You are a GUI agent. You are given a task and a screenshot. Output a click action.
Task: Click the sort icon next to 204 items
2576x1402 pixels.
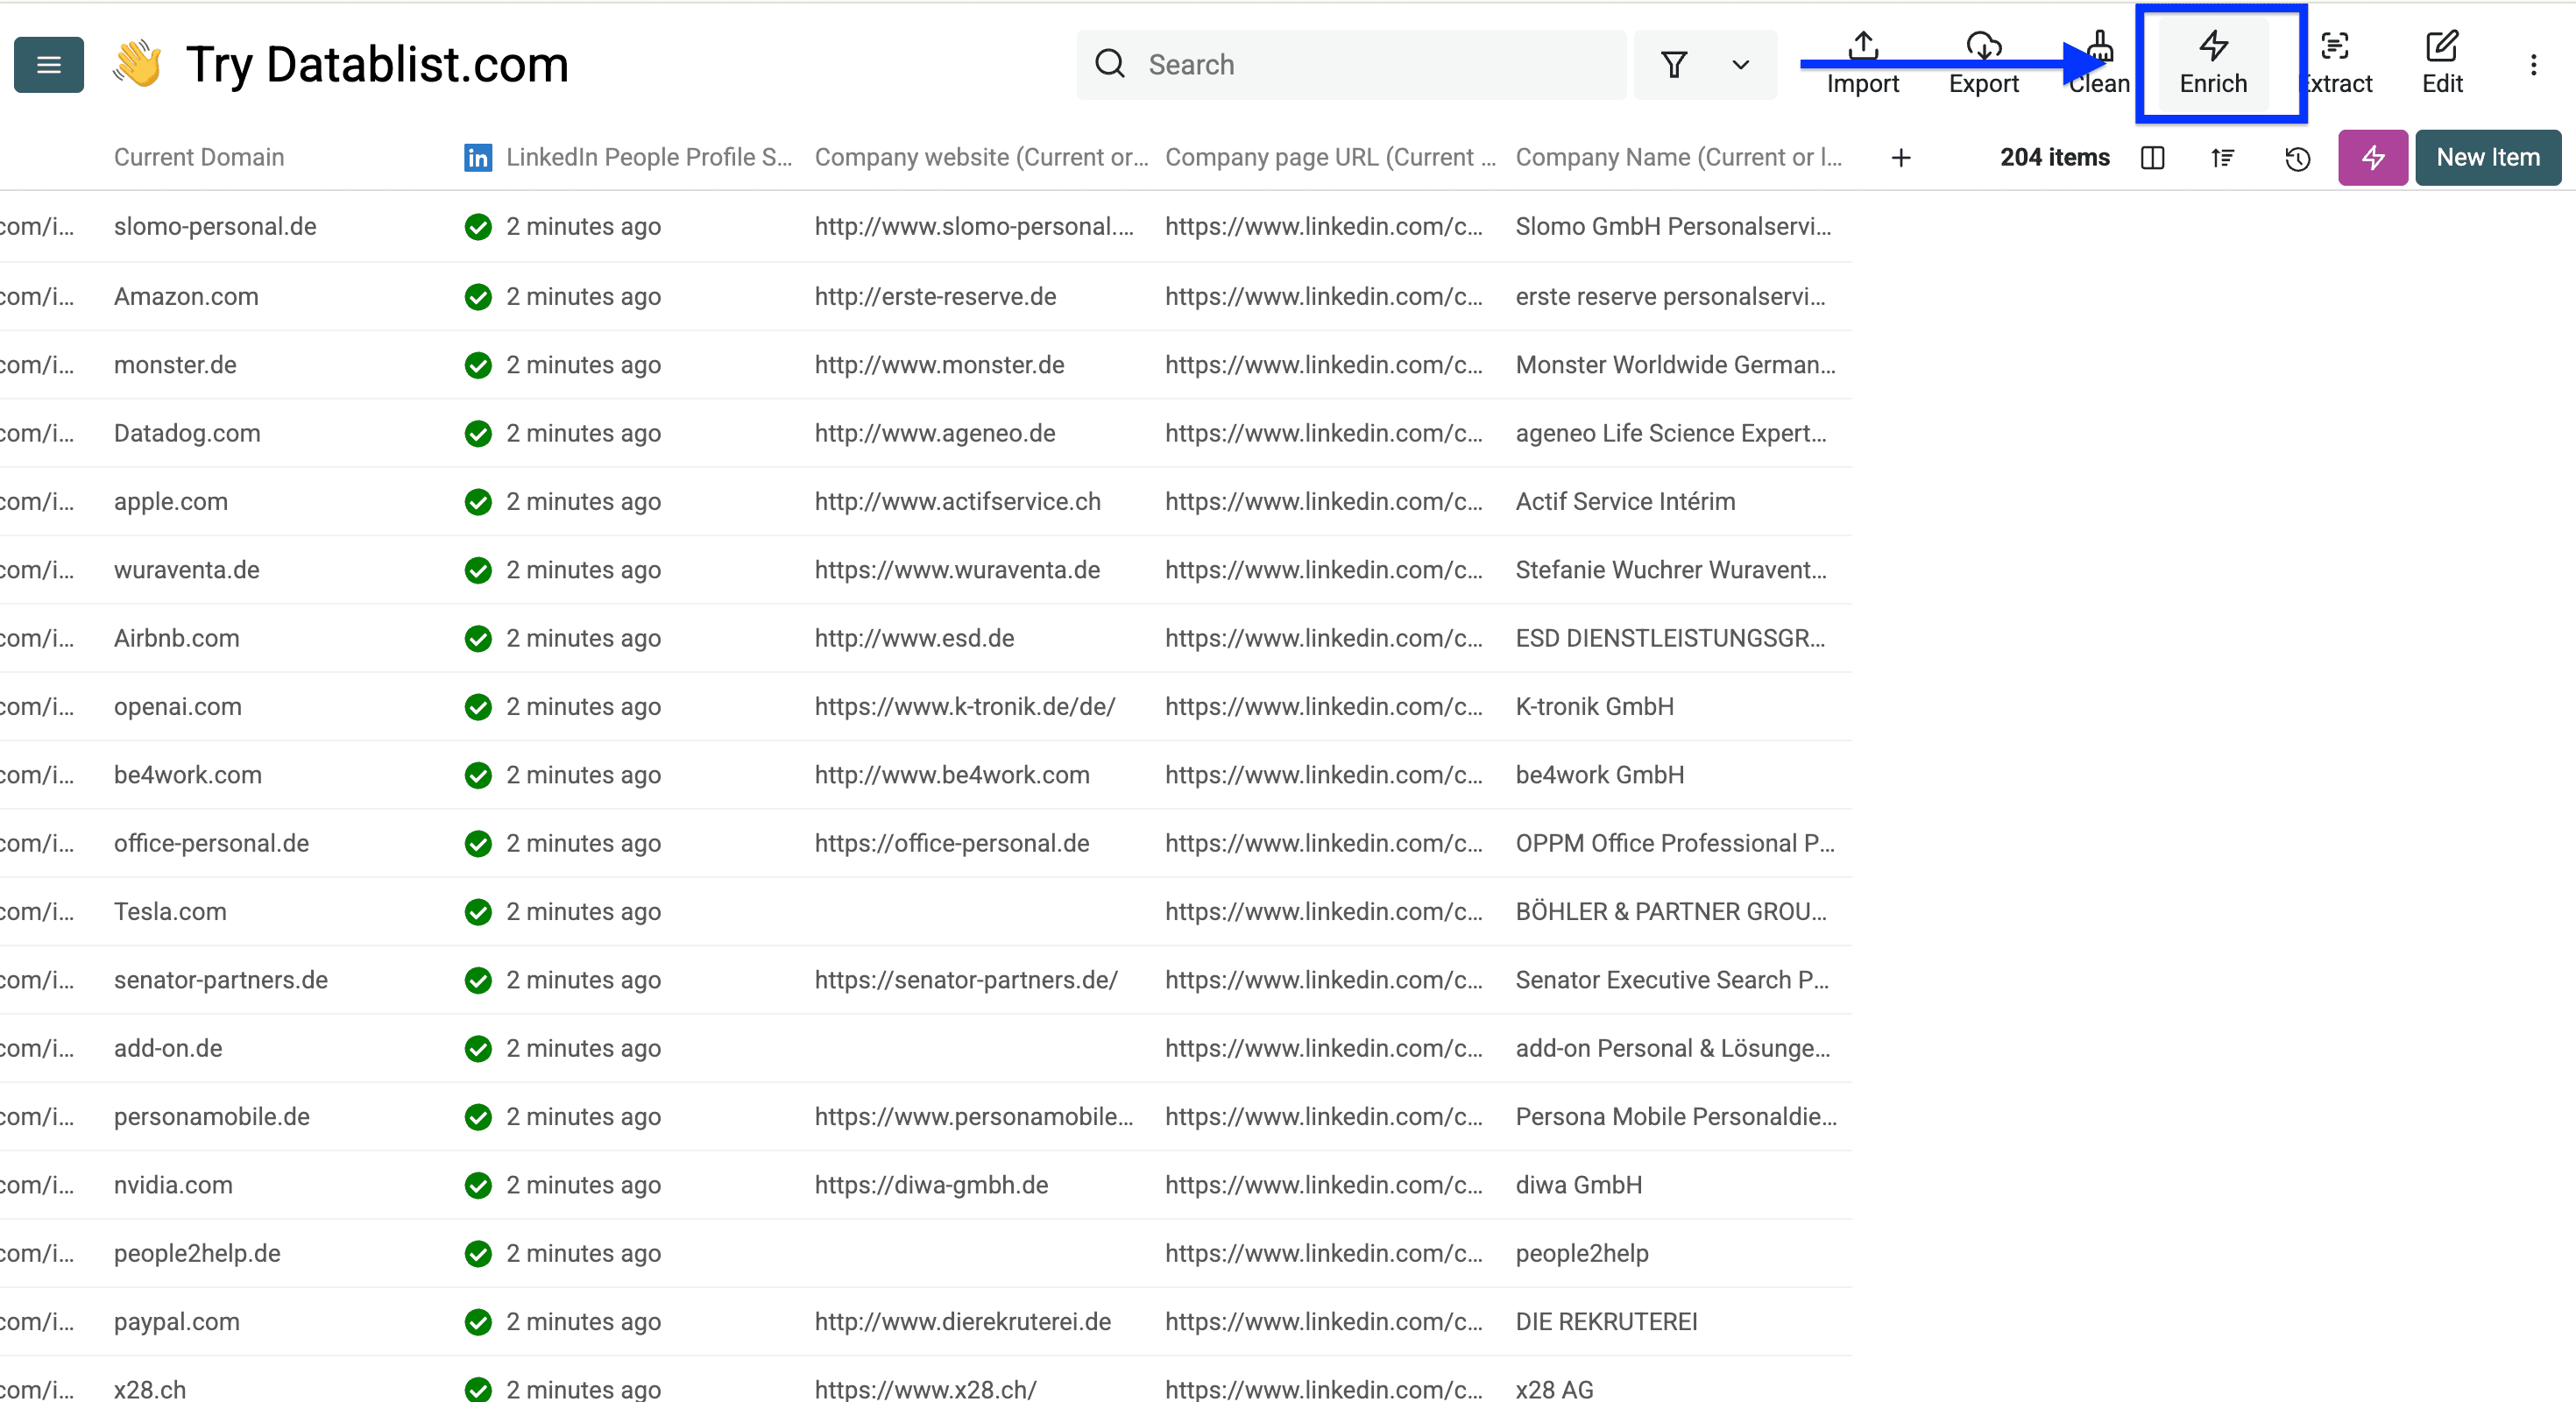(2222, 157)
